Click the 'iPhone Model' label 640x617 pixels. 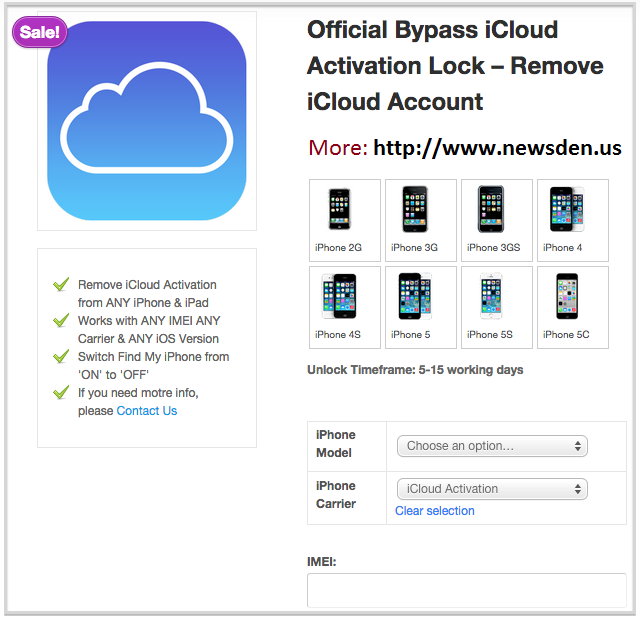[336, 444]
